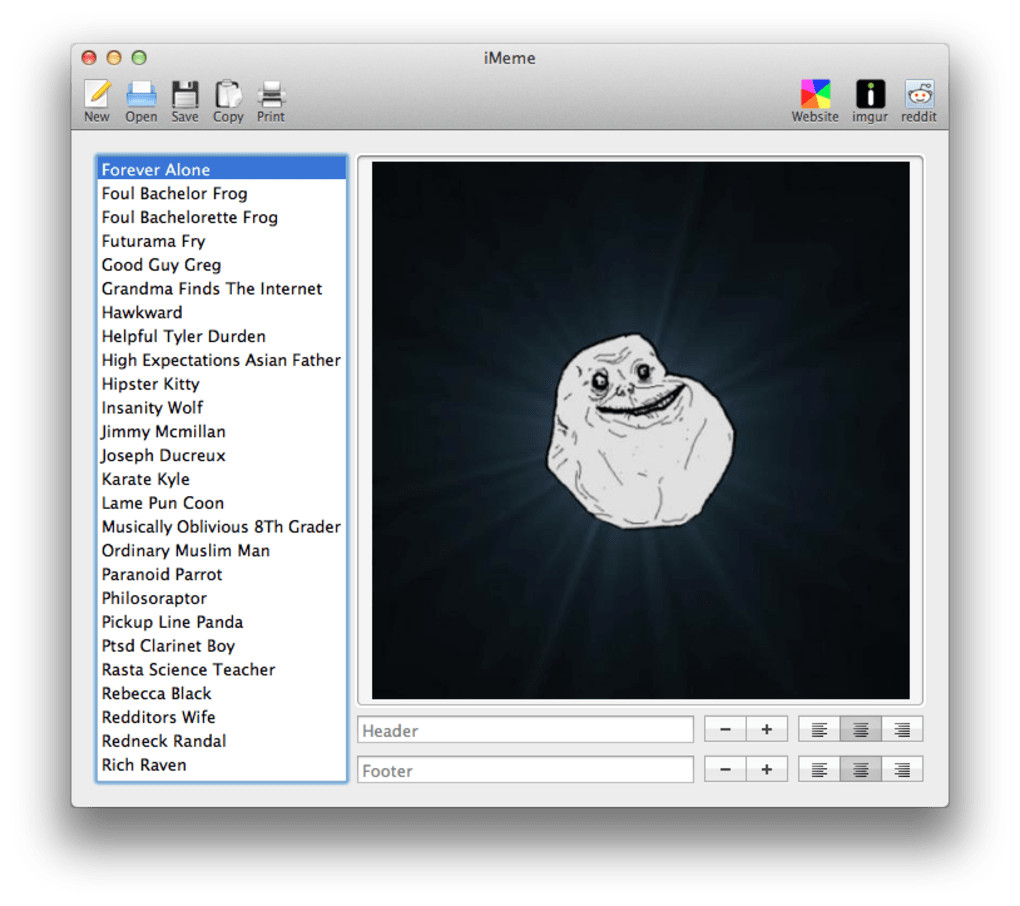The height and width of the screenshot is (906, 1020).
Task: Increase footer font size with plus button
Action: click(767, 770)
